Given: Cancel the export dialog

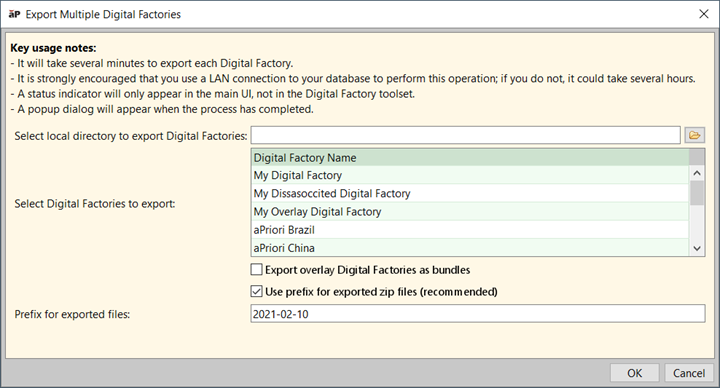Looking at the screenshot, I should pyautogui.click(x=689, y=373).
